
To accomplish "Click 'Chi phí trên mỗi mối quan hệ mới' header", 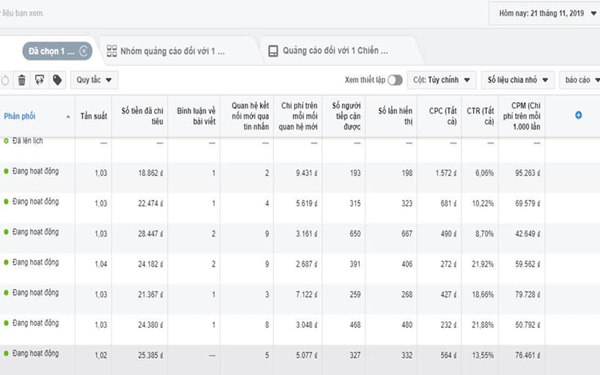I will pos(298,116).
